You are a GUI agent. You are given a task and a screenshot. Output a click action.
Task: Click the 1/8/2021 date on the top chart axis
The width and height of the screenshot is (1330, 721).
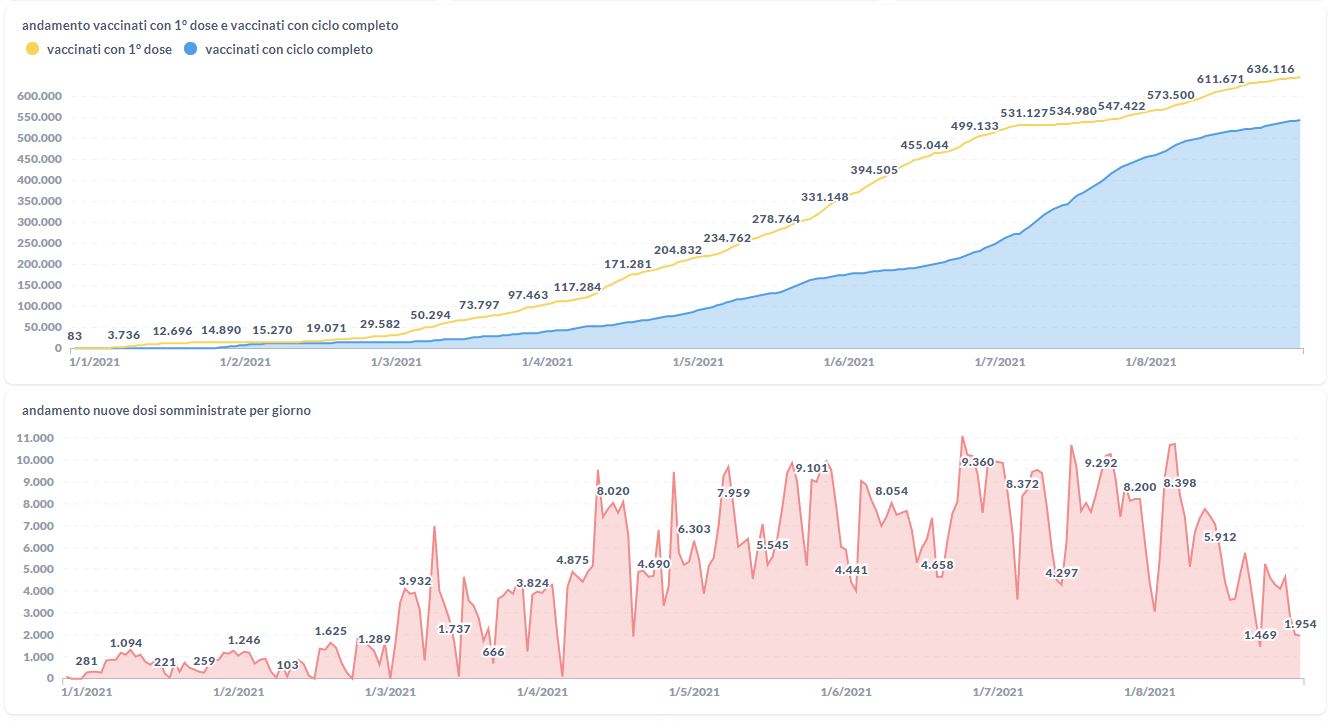point(1151,362)
